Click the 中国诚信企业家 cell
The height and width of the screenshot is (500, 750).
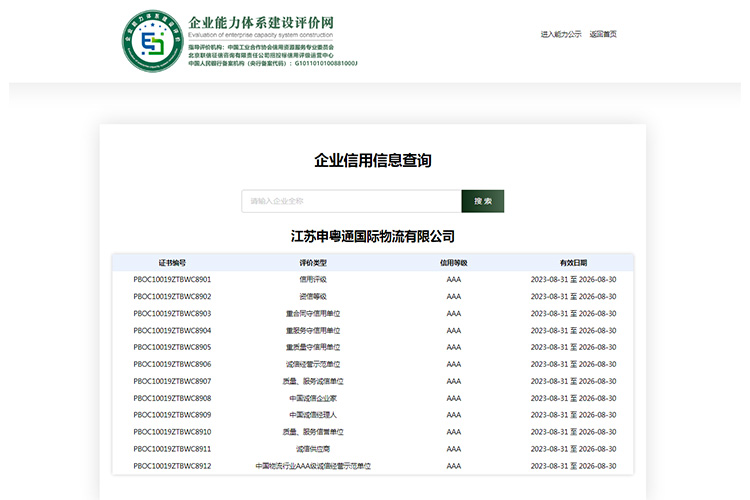tap(313, 398)
